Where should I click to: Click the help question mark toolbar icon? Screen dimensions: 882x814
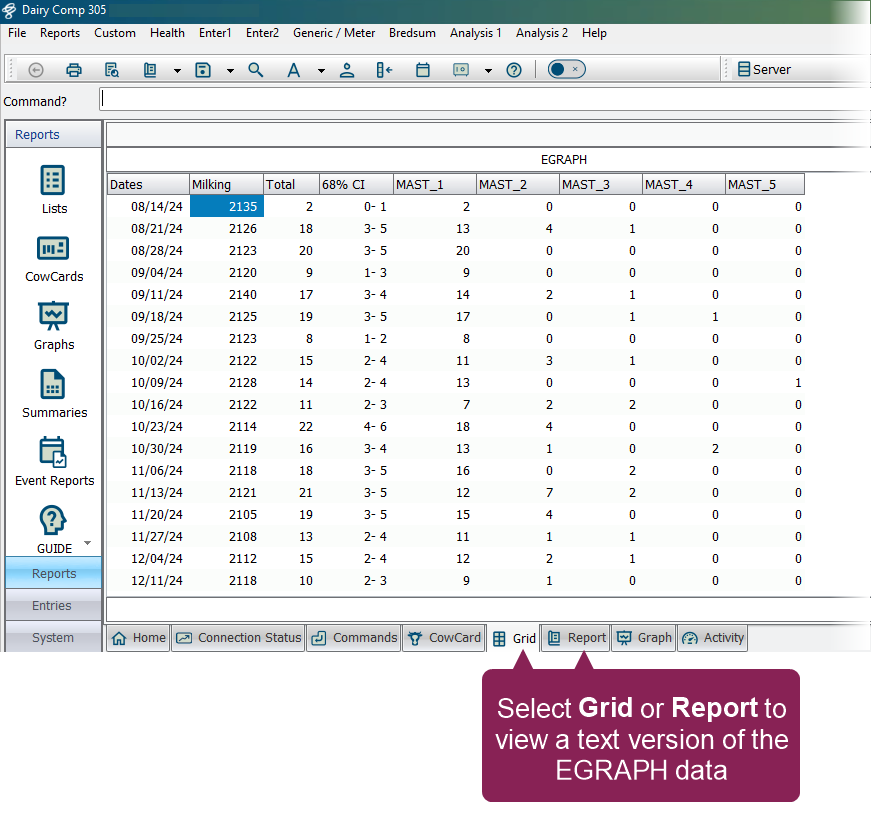coord(514,70)
